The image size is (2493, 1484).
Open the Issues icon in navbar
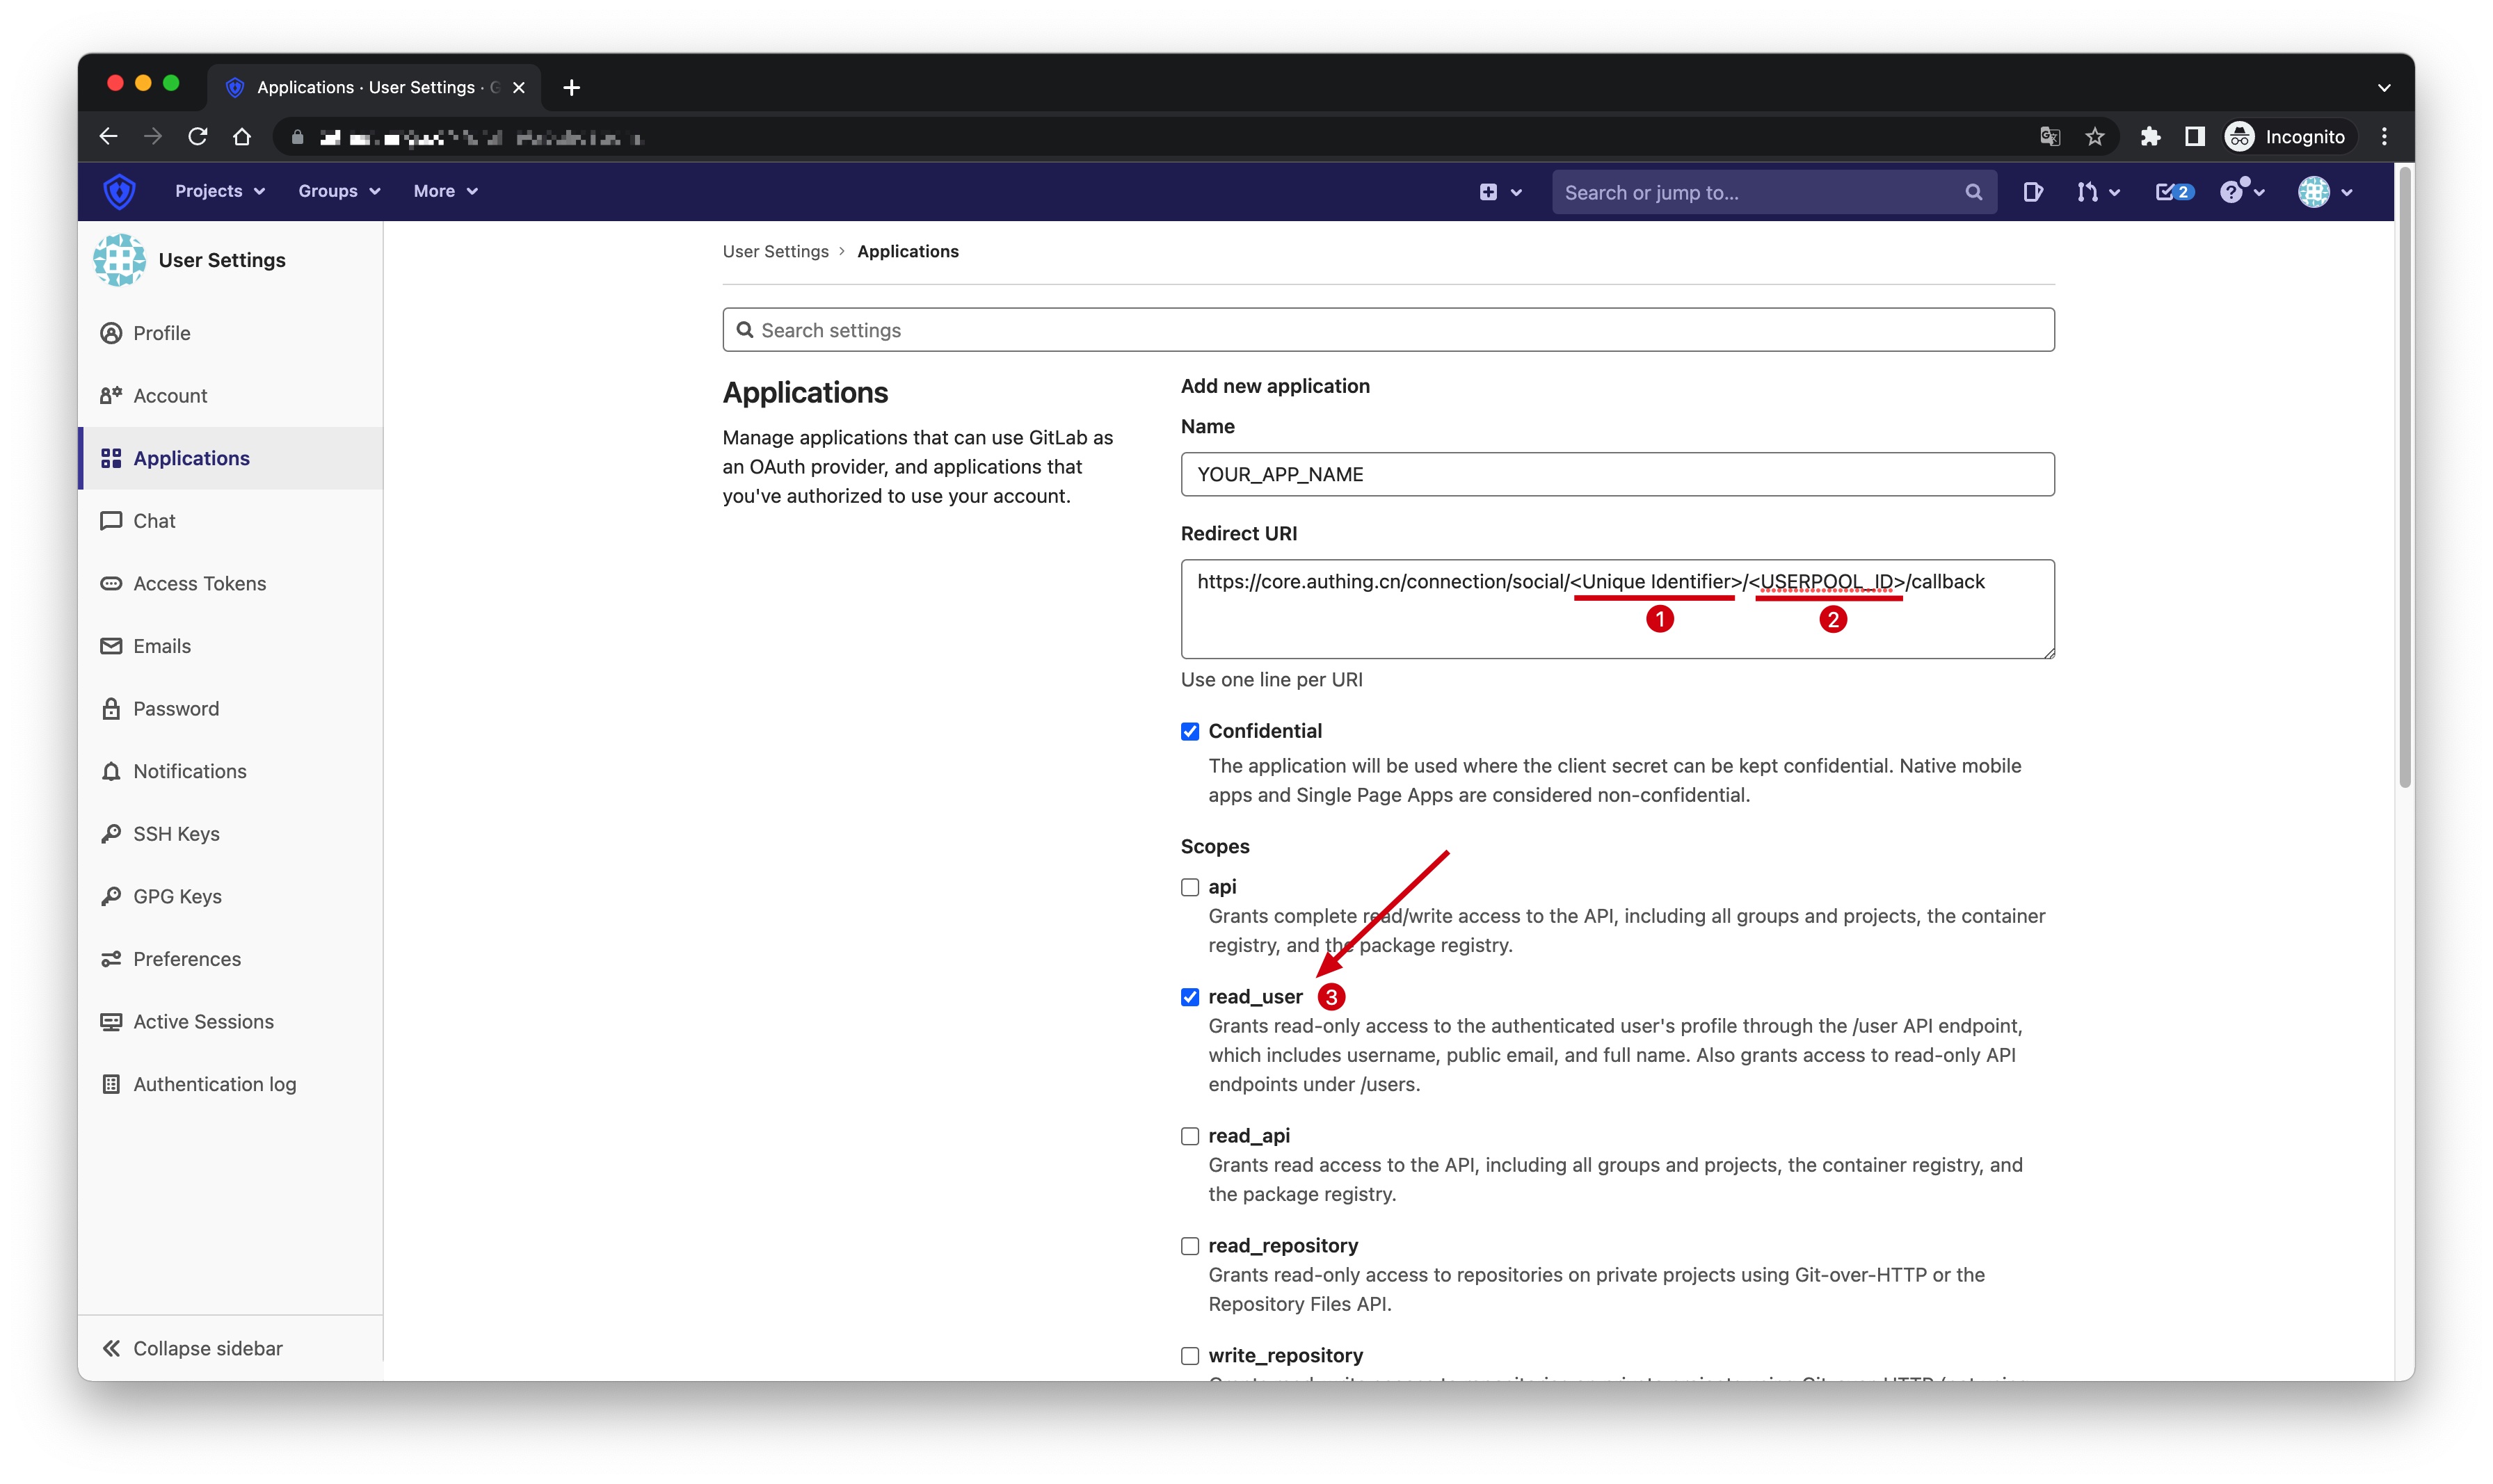point(2032,192)
